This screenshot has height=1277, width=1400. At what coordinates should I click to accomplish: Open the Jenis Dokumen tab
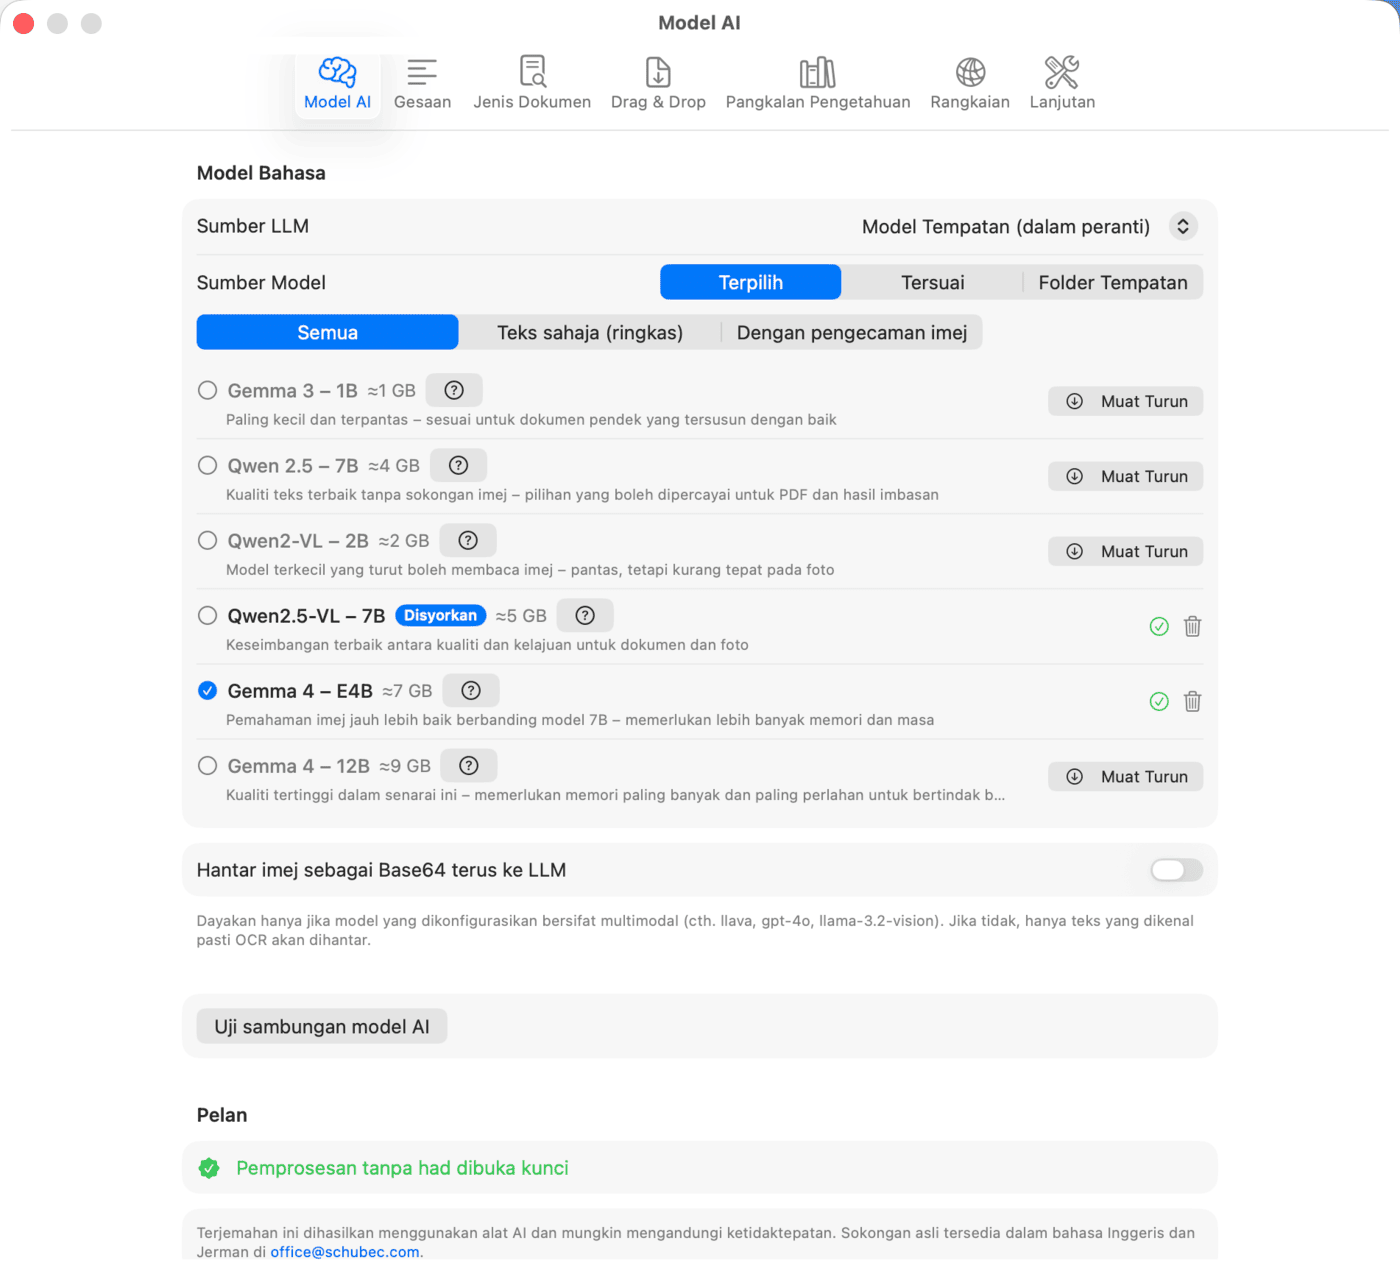point(532,84)
